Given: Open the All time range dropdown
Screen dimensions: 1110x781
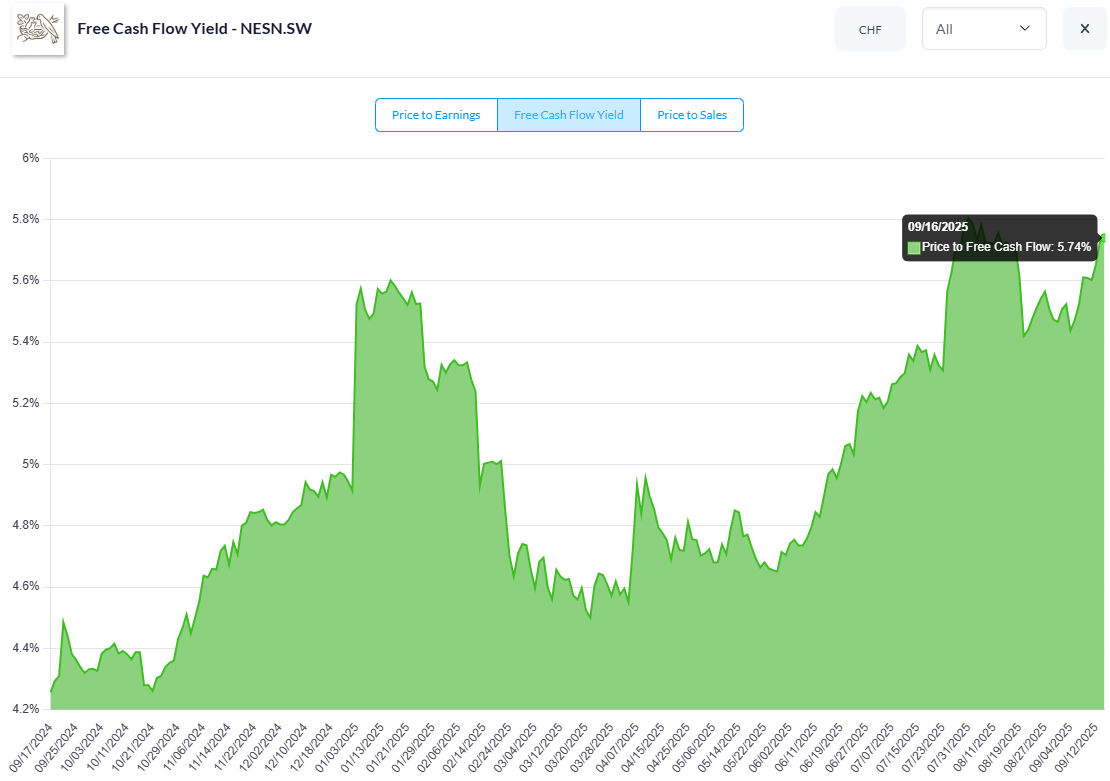Looking at the screenshot, I should tap(984, 28).
